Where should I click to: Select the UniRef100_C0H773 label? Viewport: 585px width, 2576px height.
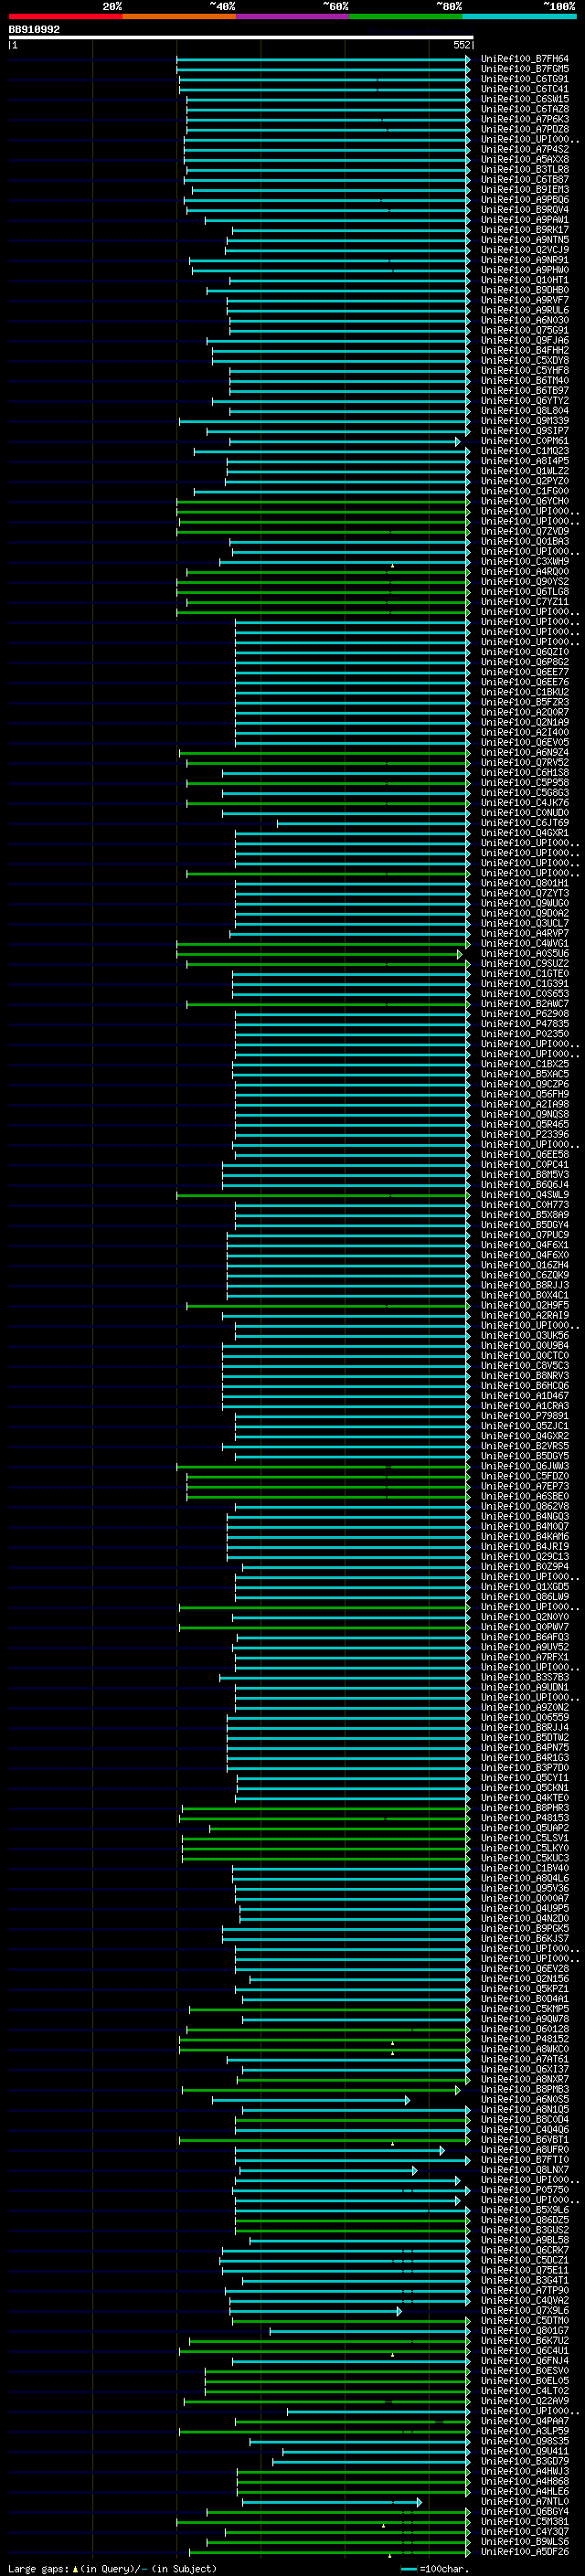524,1205
